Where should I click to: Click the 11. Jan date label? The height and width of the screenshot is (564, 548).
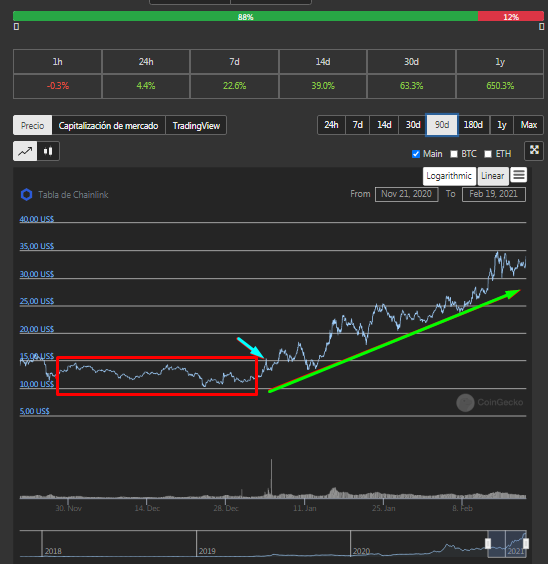(305, 508)
